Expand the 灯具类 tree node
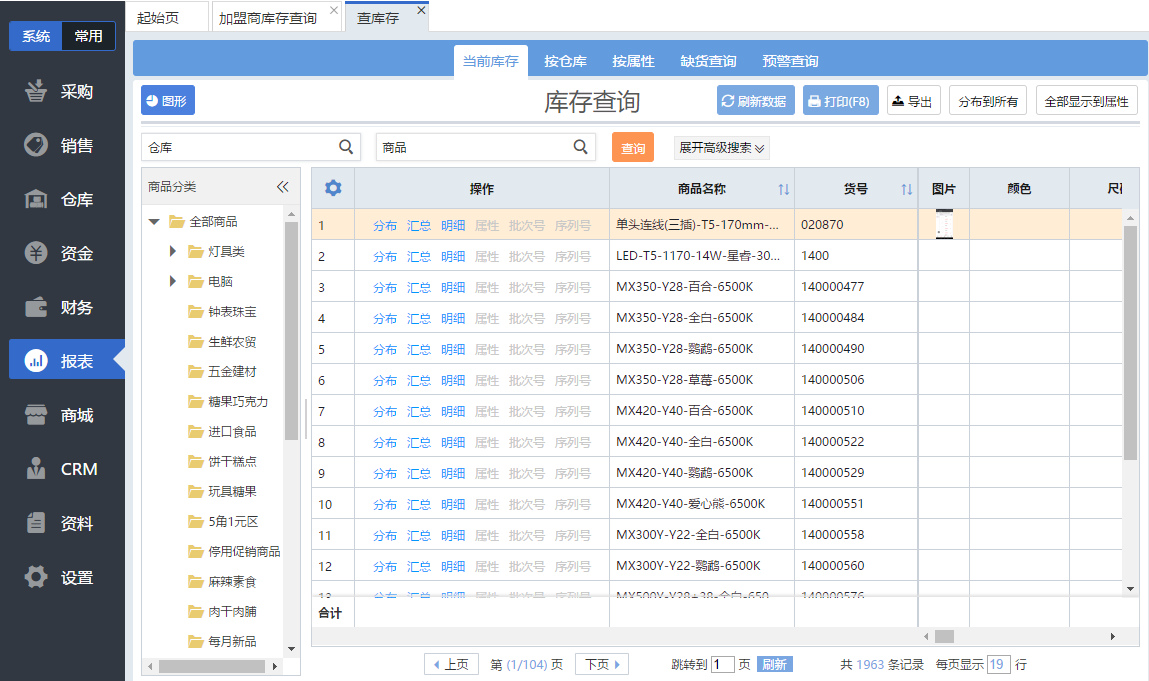 [x=172, y=251]
